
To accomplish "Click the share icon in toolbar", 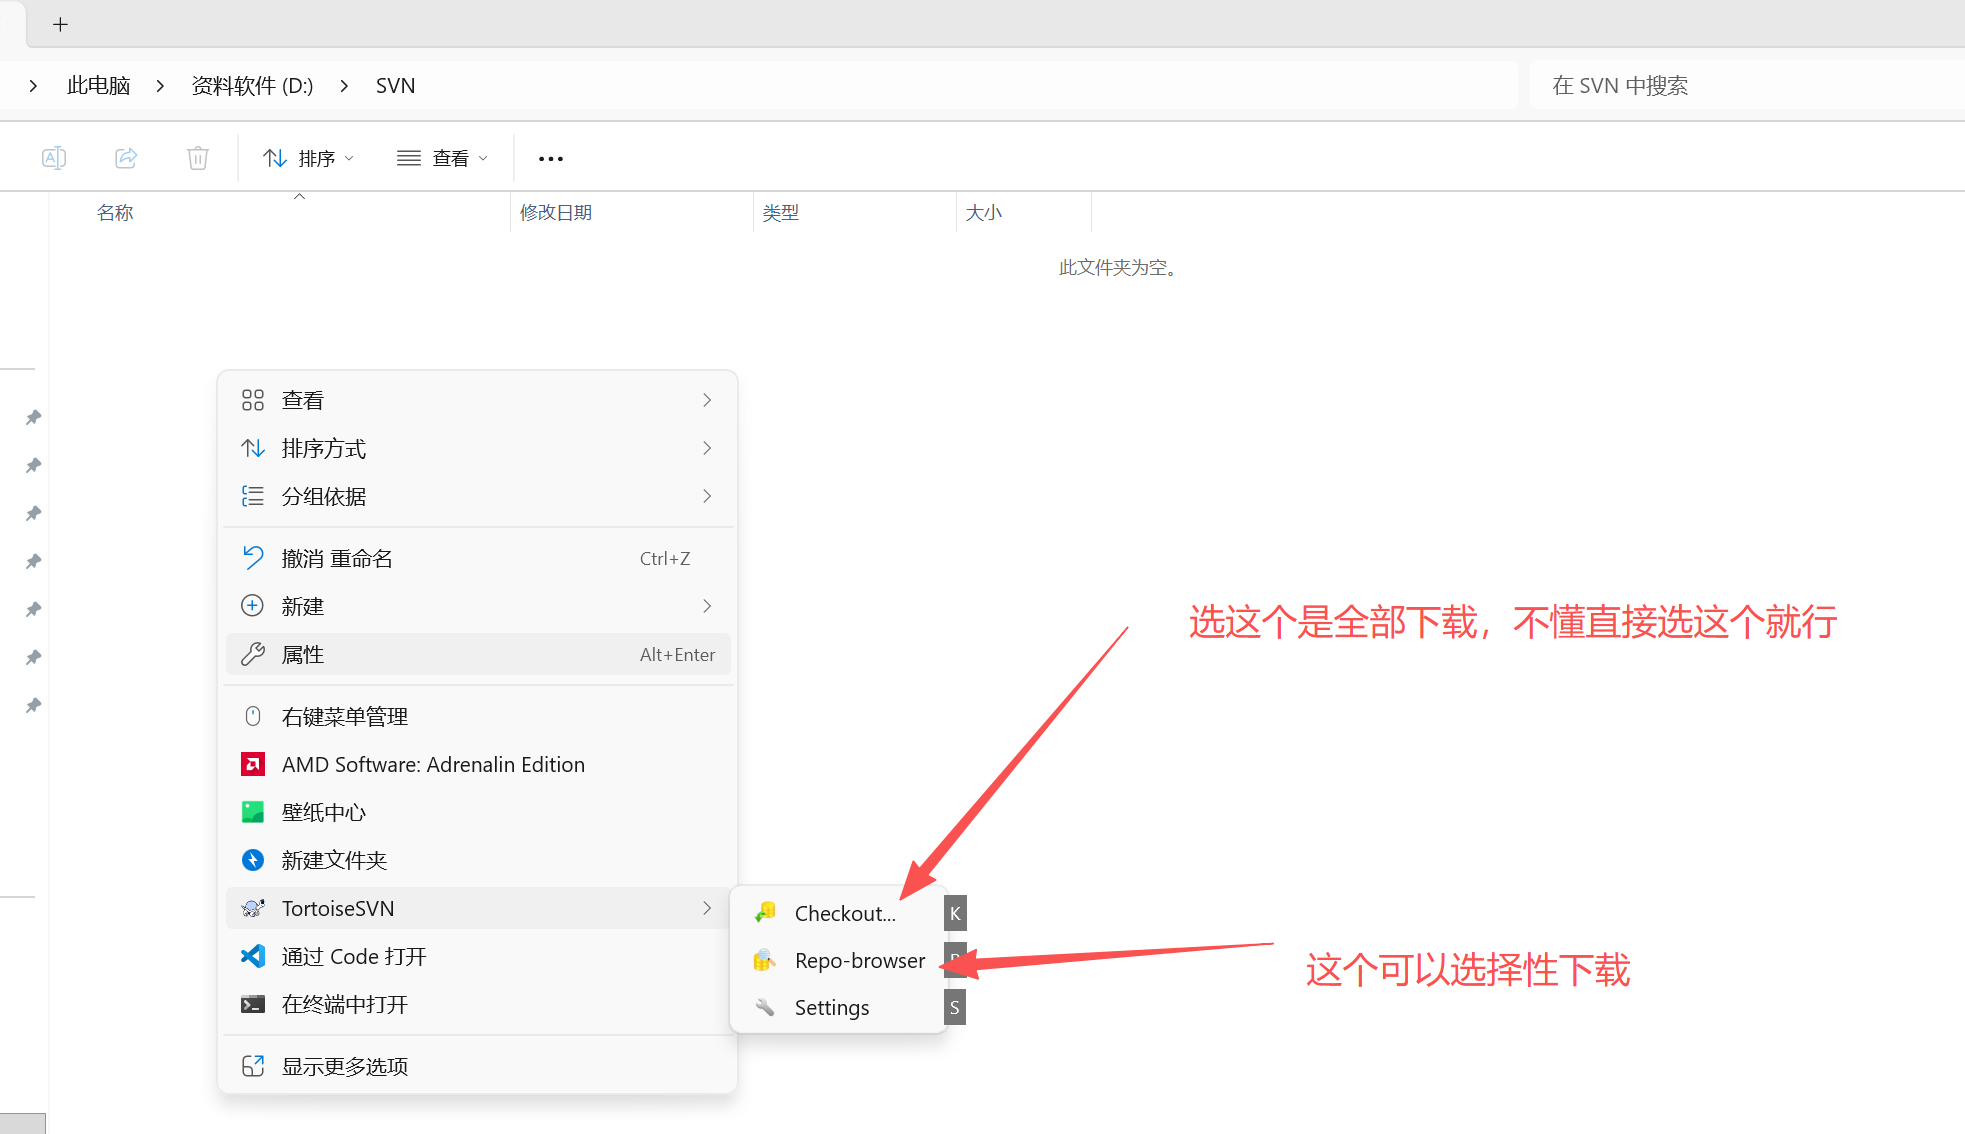I will 126,158.
